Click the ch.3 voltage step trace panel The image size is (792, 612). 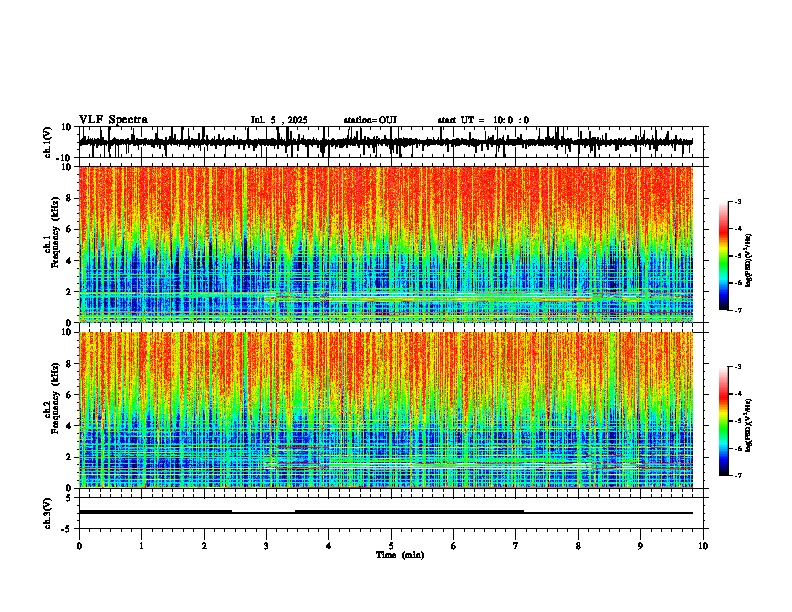coord(391,513)
